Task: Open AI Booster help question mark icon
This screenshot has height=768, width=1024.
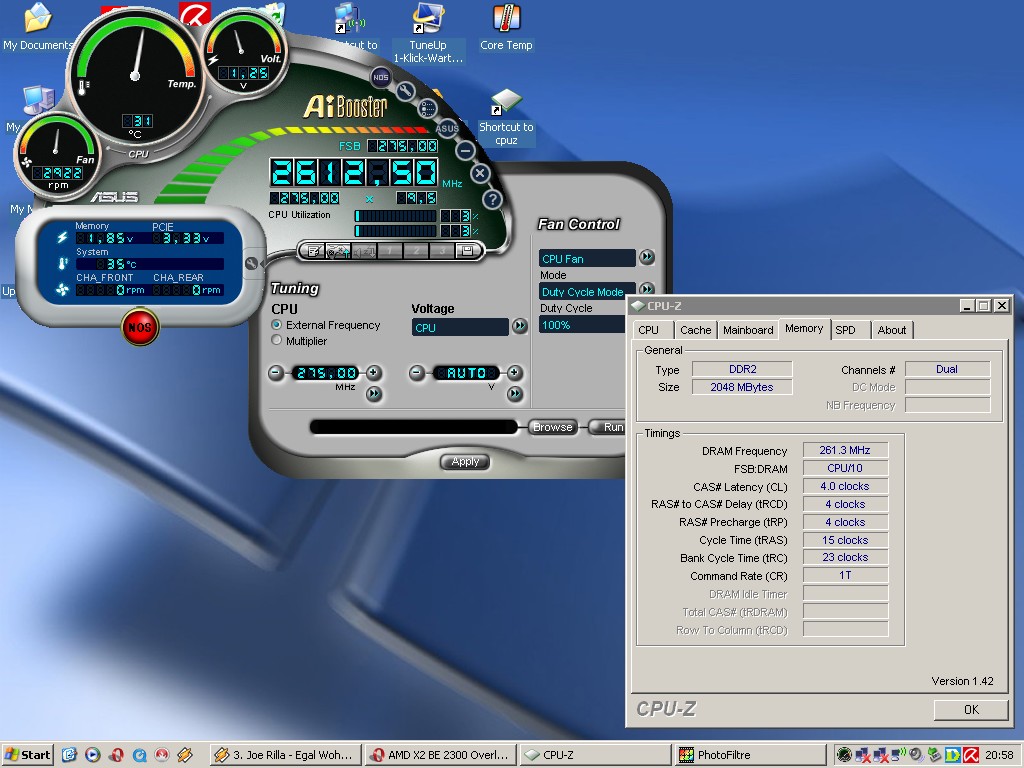Action: [x=492, y=199]
